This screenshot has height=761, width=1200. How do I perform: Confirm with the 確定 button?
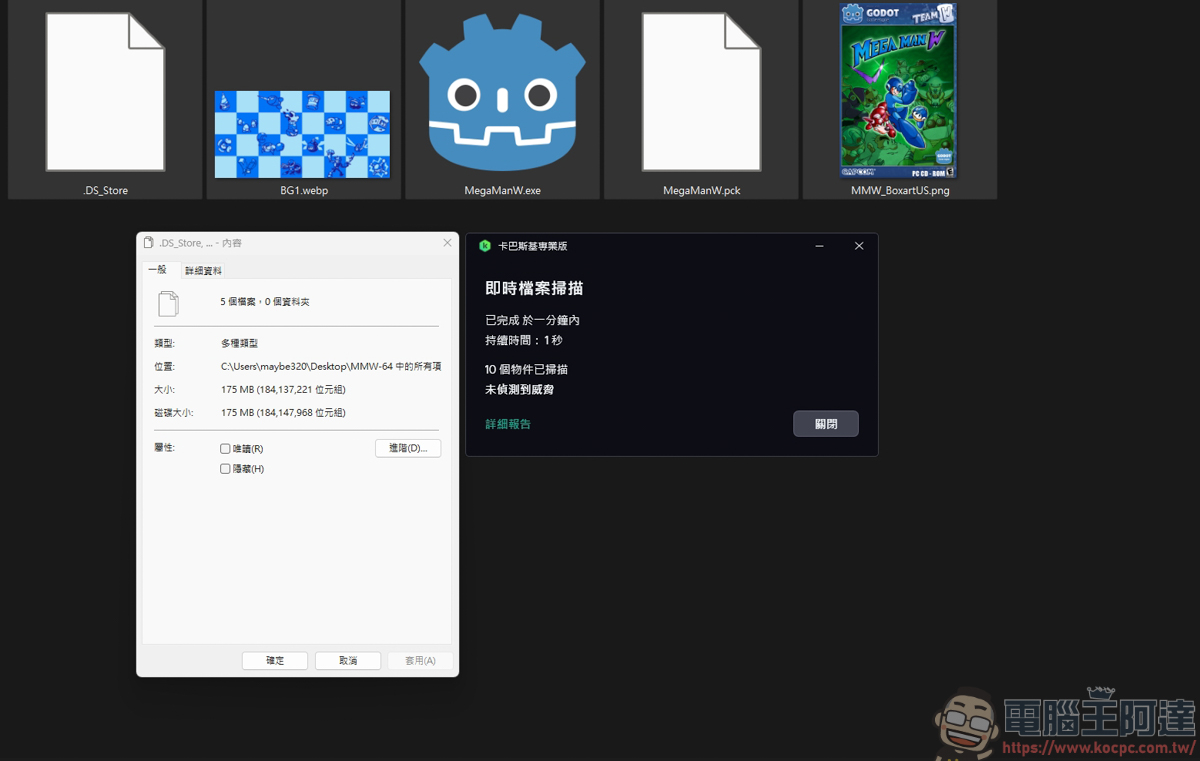click(x=275, y=661)
